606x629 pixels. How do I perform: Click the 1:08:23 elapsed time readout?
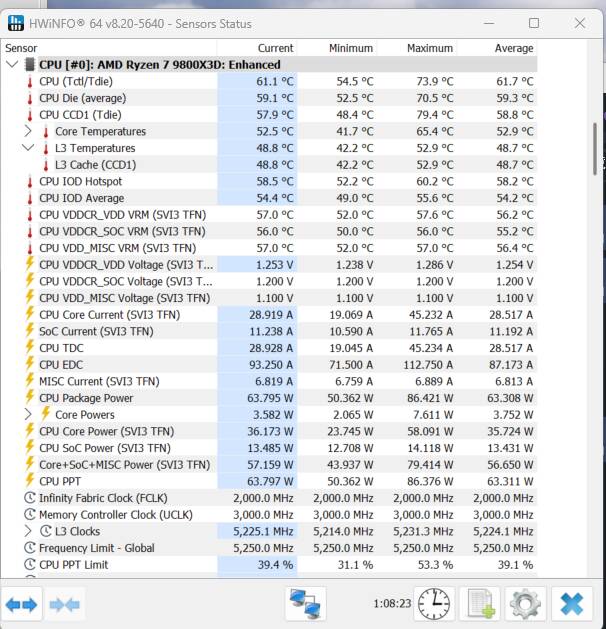[x=392, y=603]
